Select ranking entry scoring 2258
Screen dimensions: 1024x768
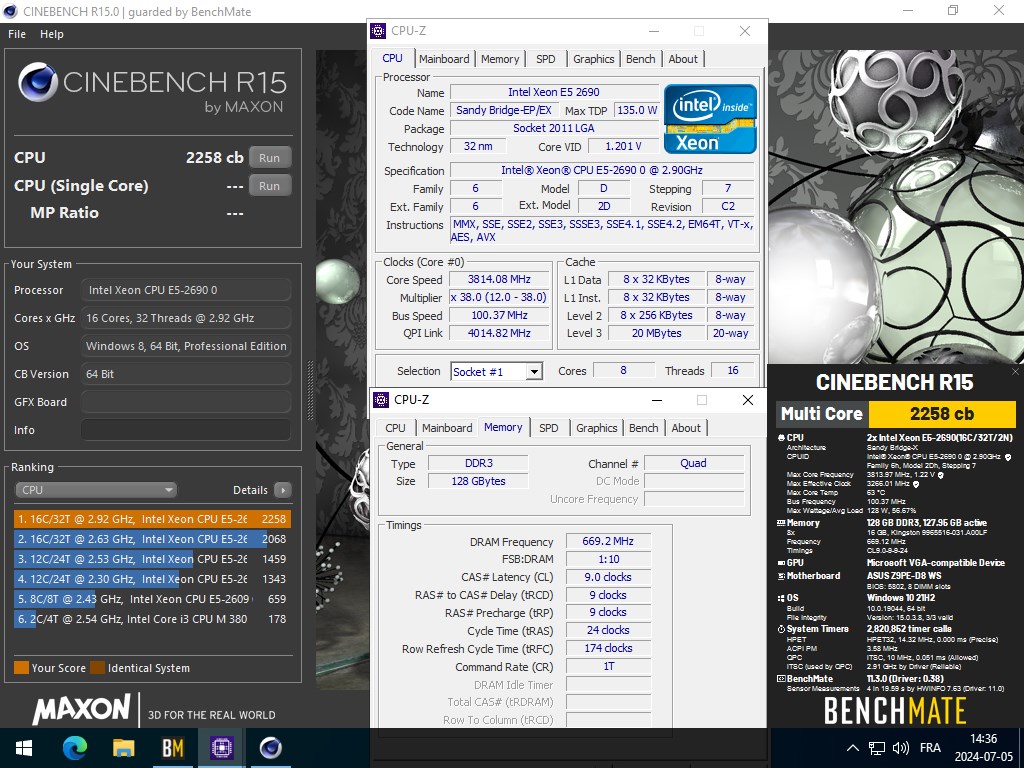pyautogui.click(x=152, y=519)
